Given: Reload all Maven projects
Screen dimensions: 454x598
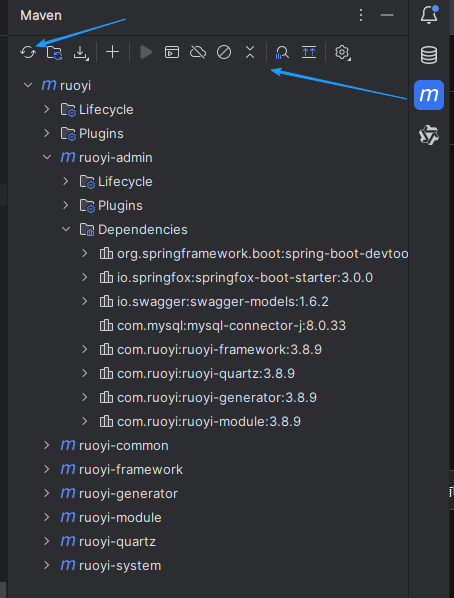Looking at the screenshot, I should (28, 52).
